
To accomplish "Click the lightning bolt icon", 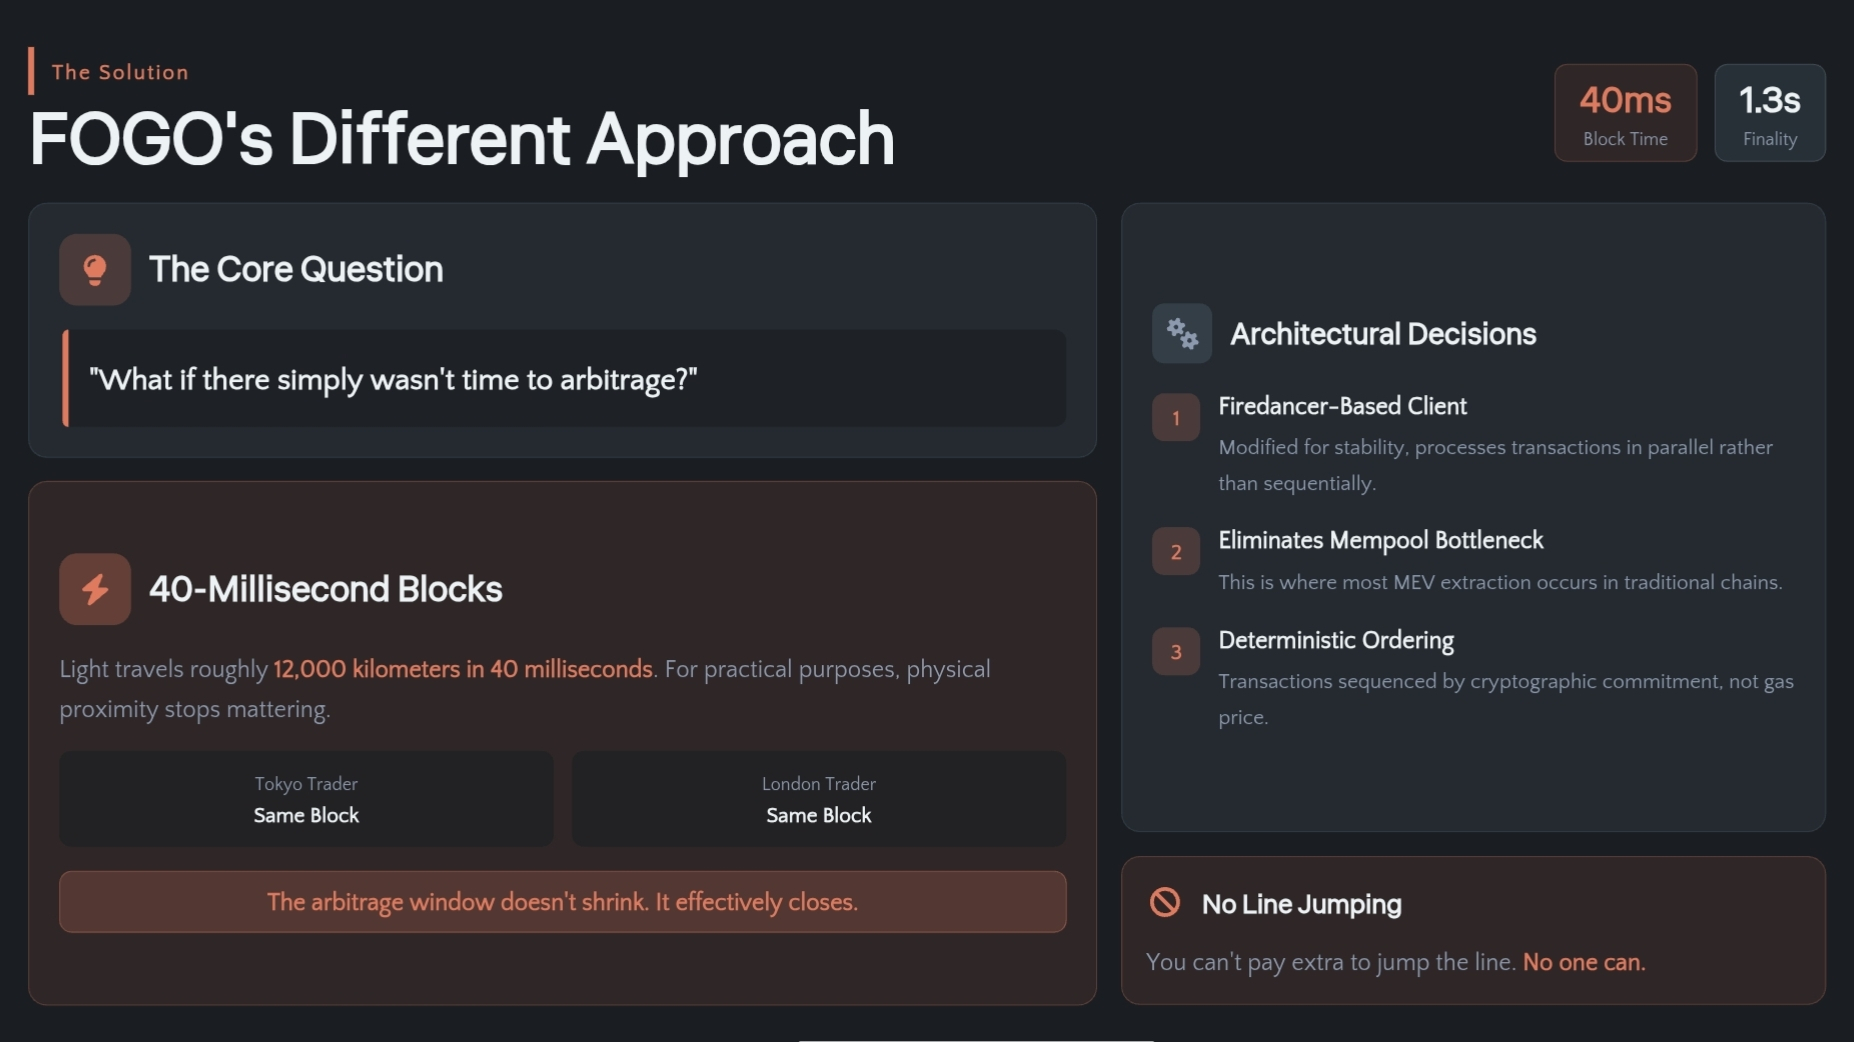I will coord(95,589).
